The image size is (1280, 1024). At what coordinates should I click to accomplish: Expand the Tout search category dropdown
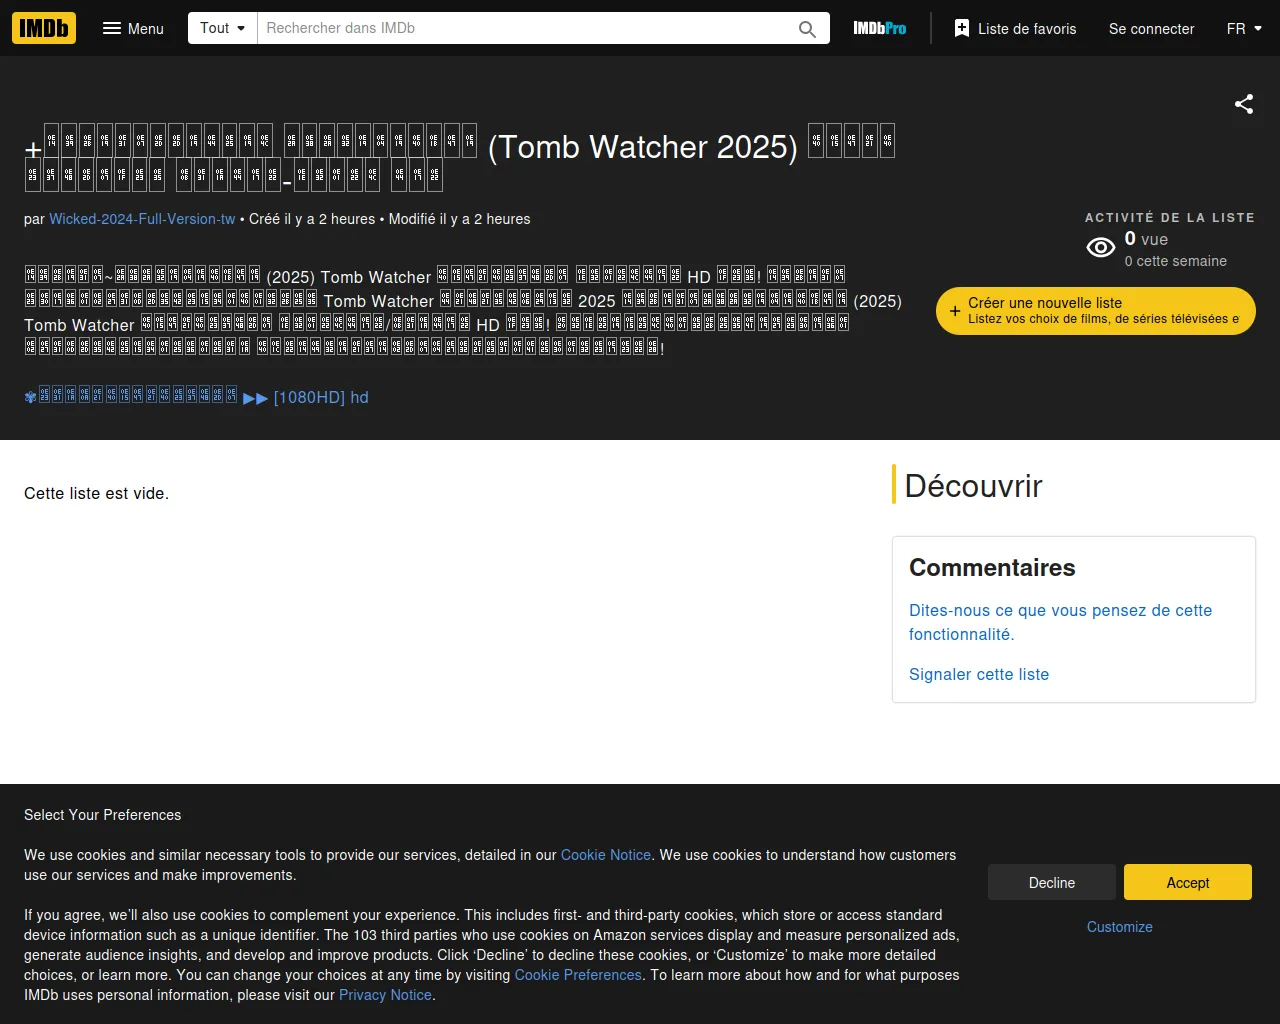(222, 28)
